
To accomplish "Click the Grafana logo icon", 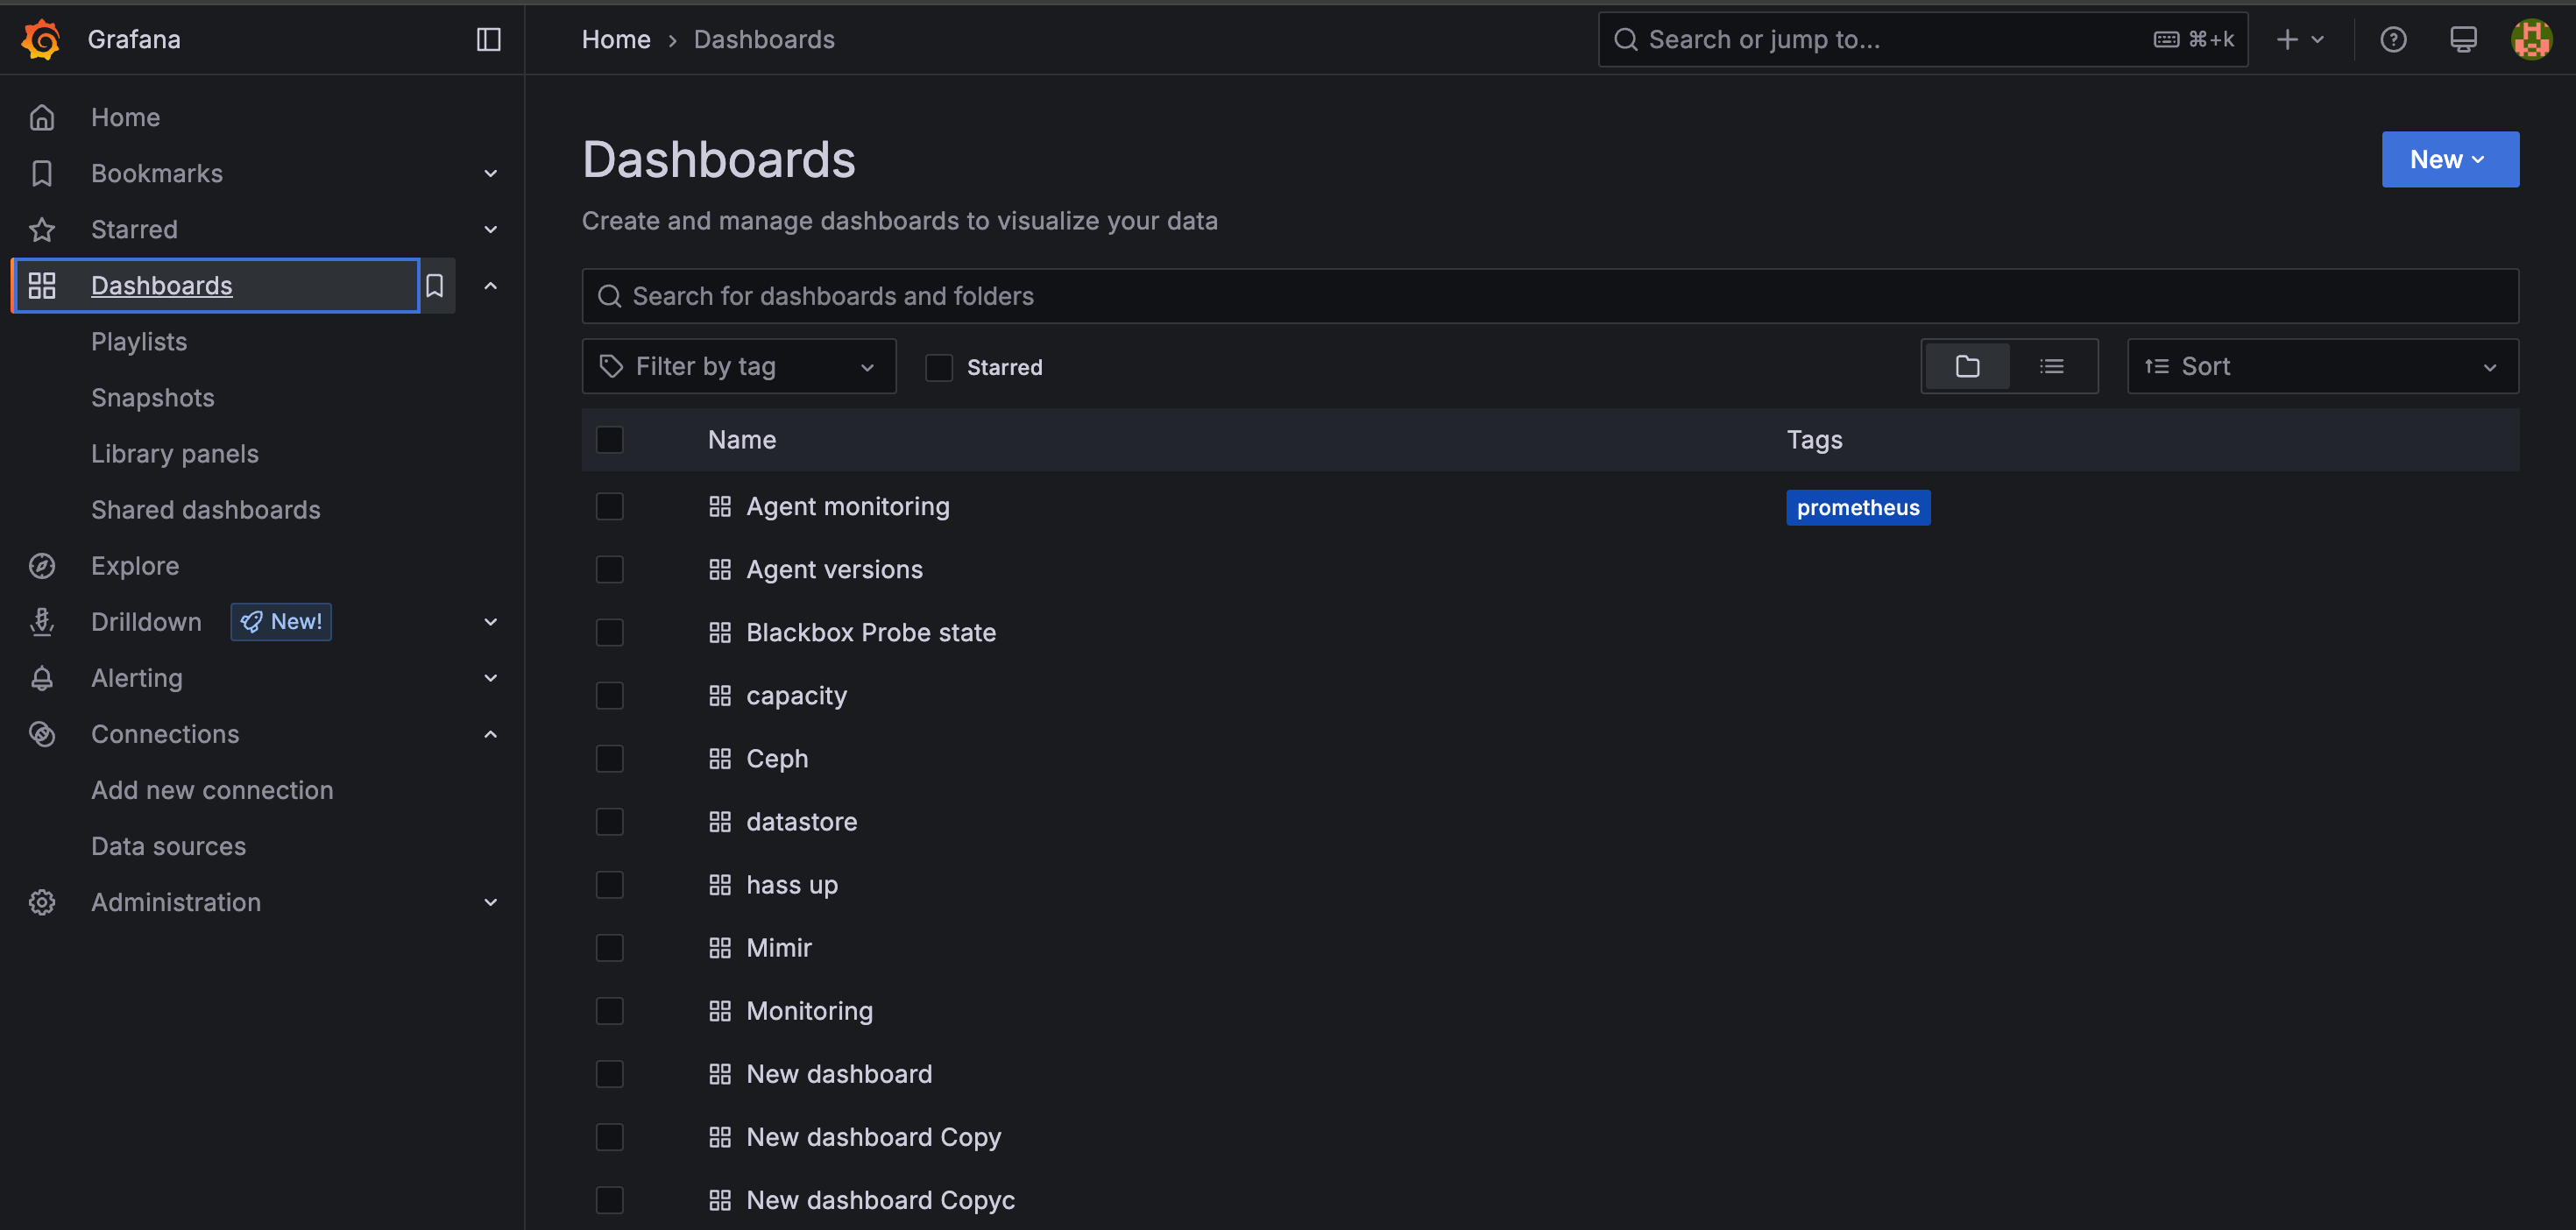I will [x=41, y=39].
